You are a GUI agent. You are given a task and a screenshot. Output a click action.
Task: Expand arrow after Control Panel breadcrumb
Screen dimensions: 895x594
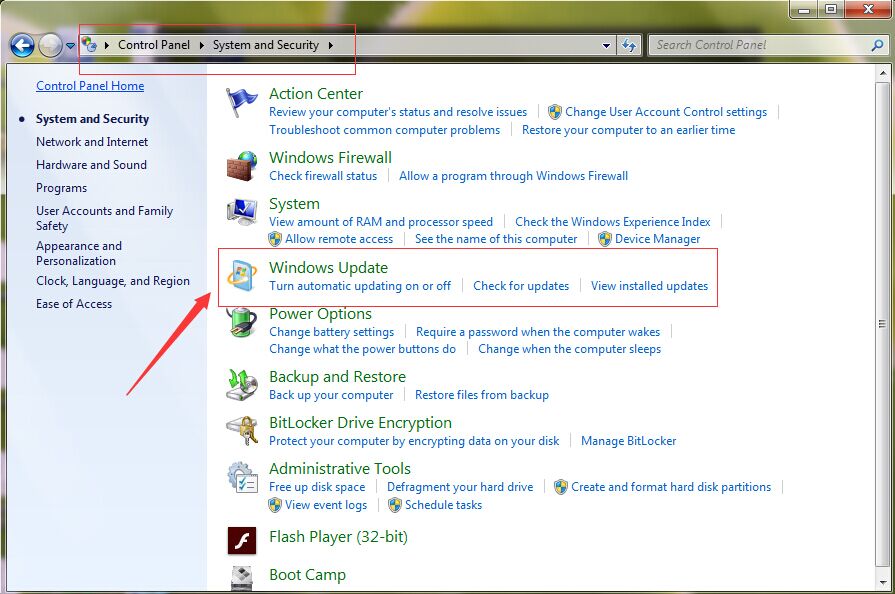[x=201, y=45]
